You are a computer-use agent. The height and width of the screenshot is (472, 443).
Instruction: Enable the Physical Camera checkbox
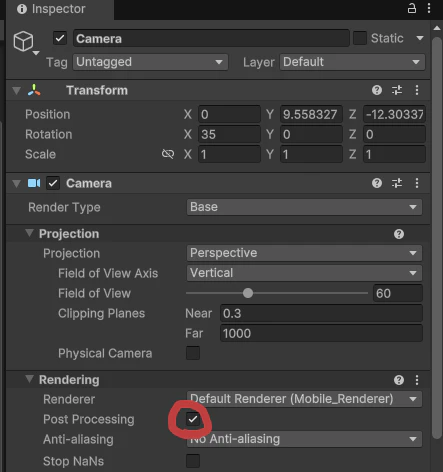(193, 353)
